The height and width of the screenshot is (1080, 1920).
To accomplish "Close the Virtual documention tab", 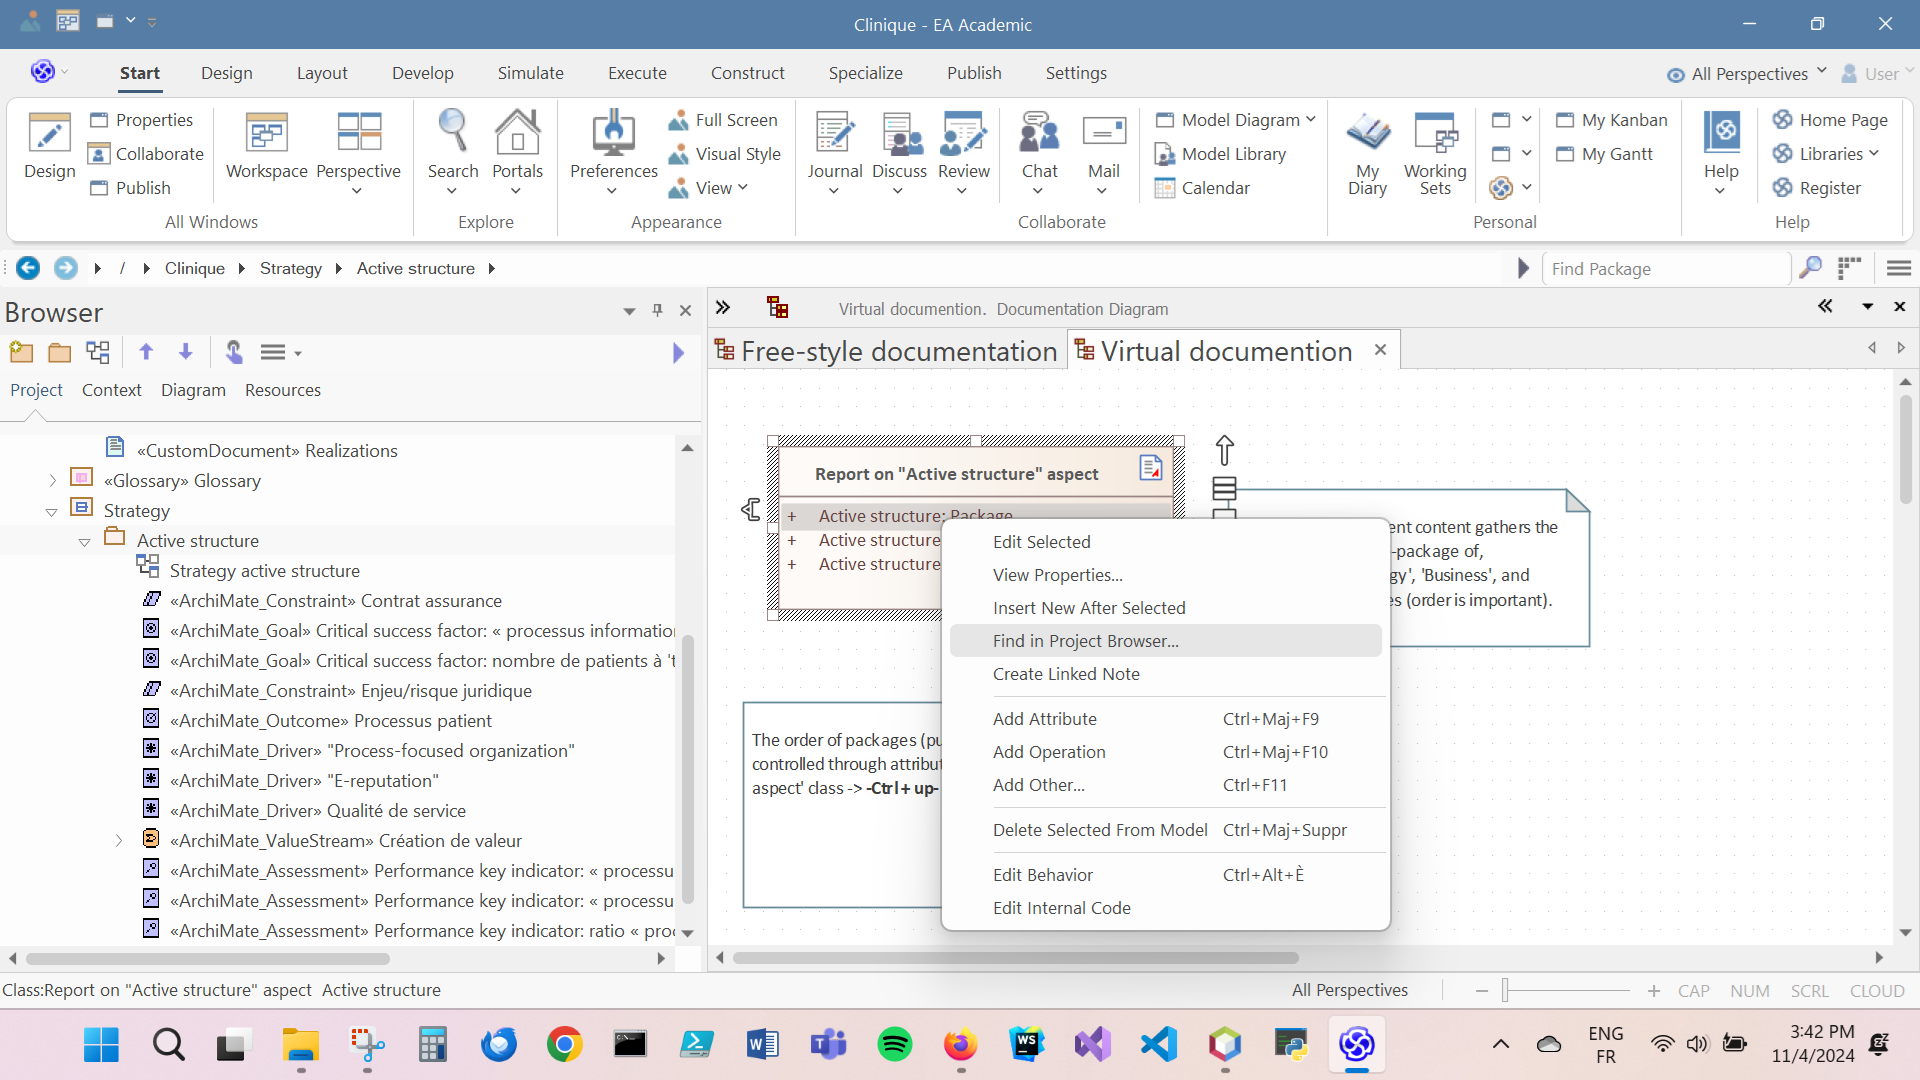I will pyautogui.click(x=1380, y=350).
